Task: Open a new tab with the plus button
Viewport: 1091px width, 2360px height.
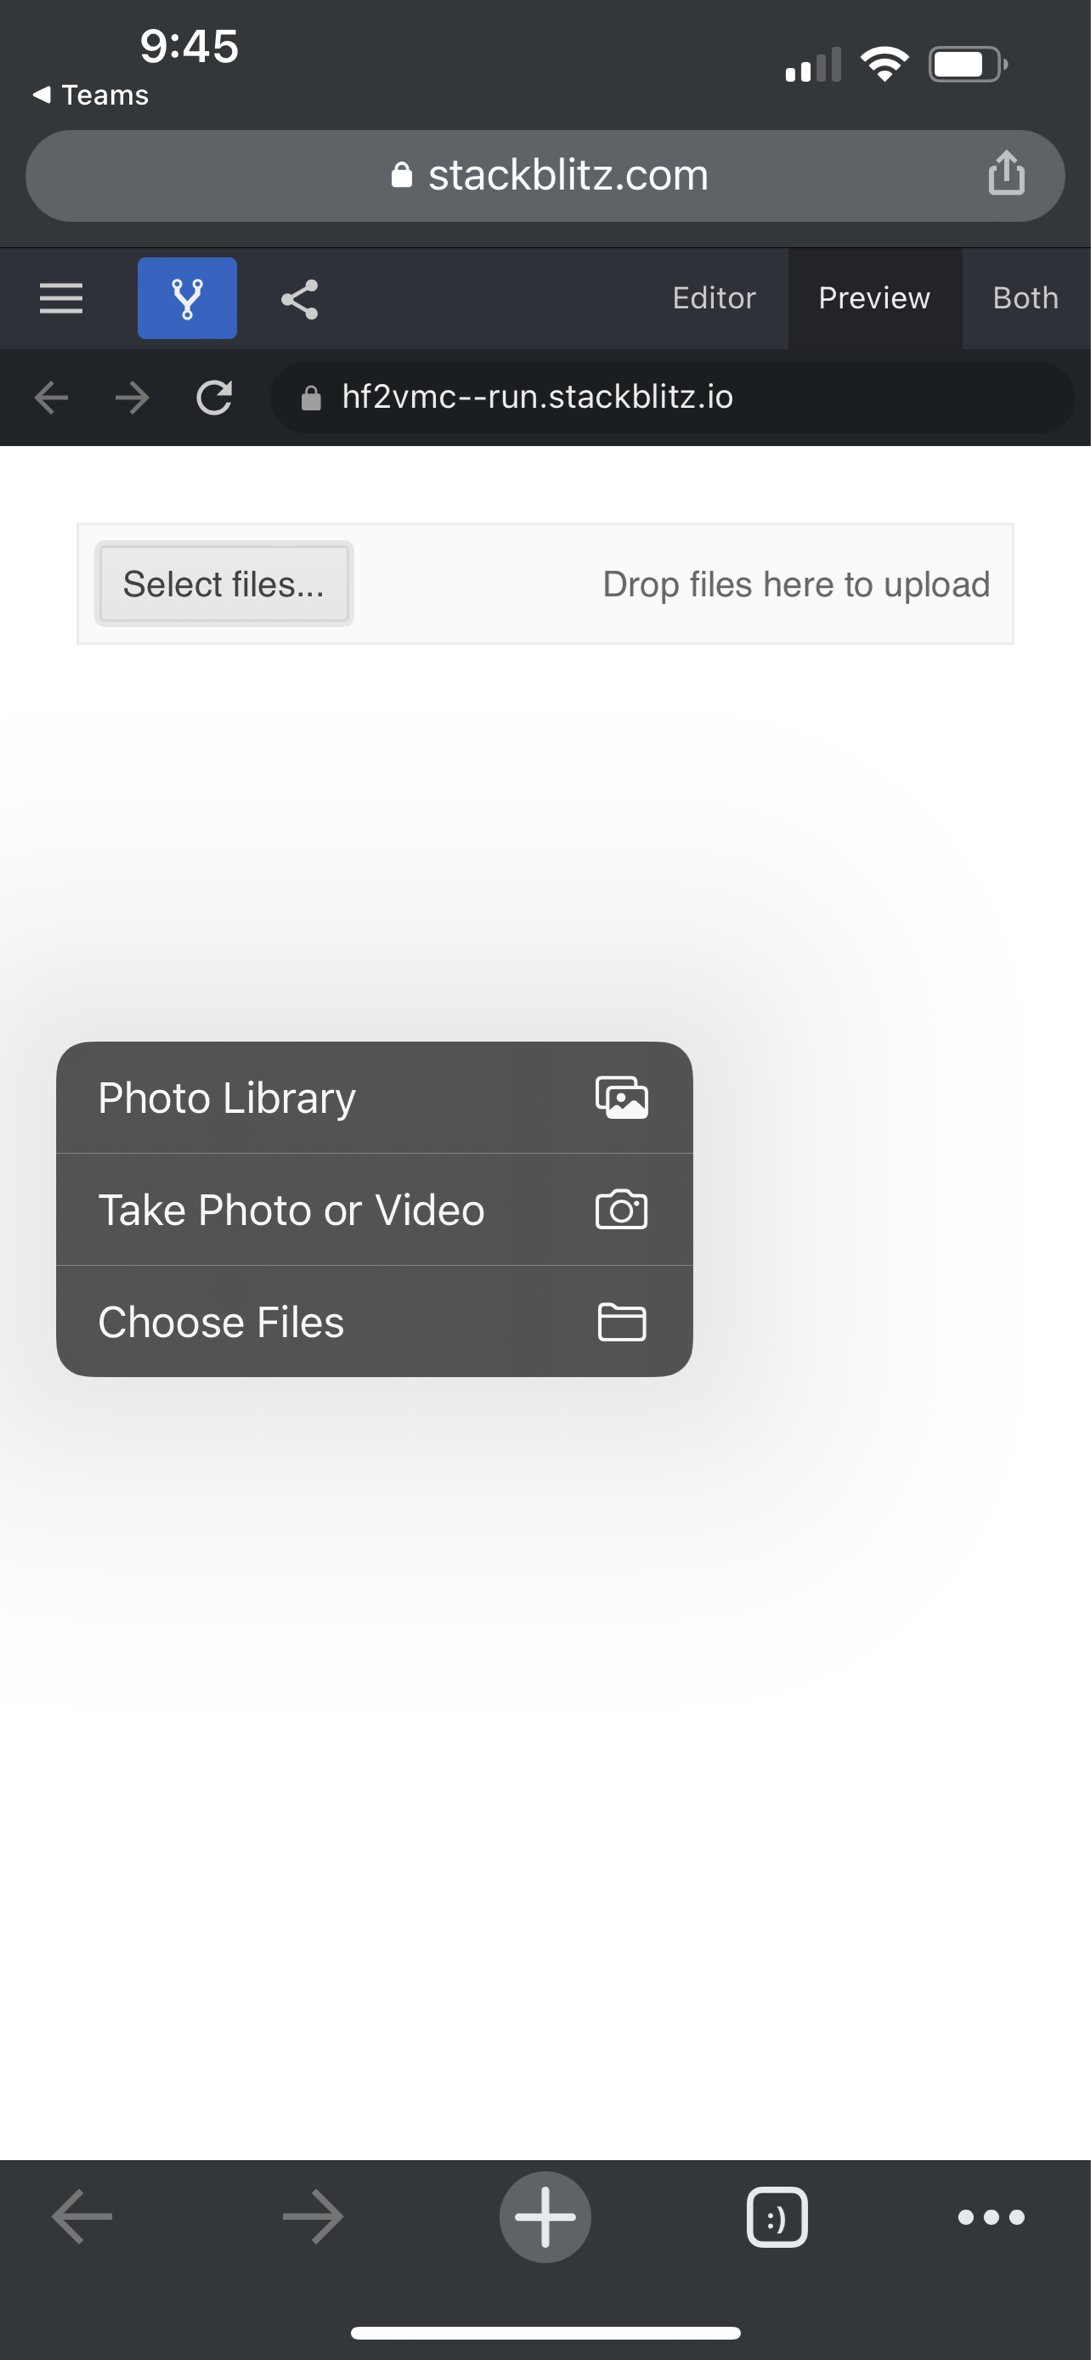Action: (x=545, y=2216)
